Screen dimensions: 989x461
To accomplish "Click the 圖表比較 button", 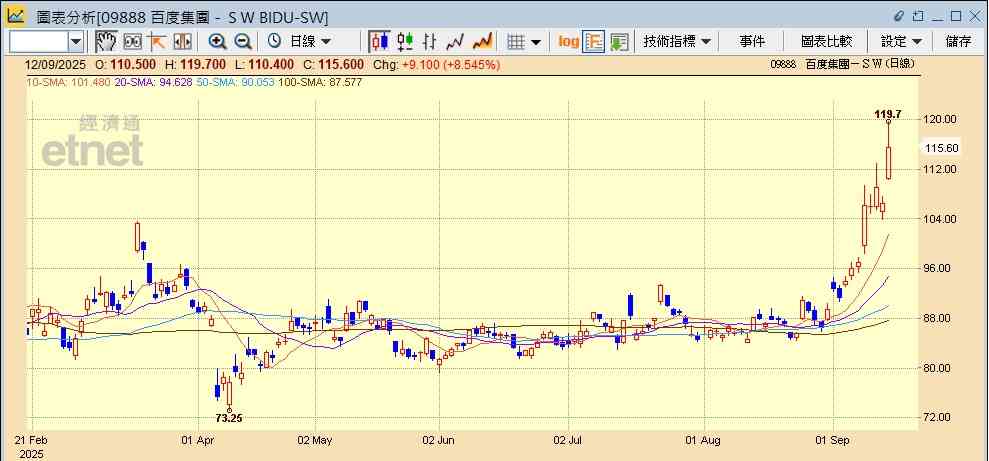I will coord(826,42).
